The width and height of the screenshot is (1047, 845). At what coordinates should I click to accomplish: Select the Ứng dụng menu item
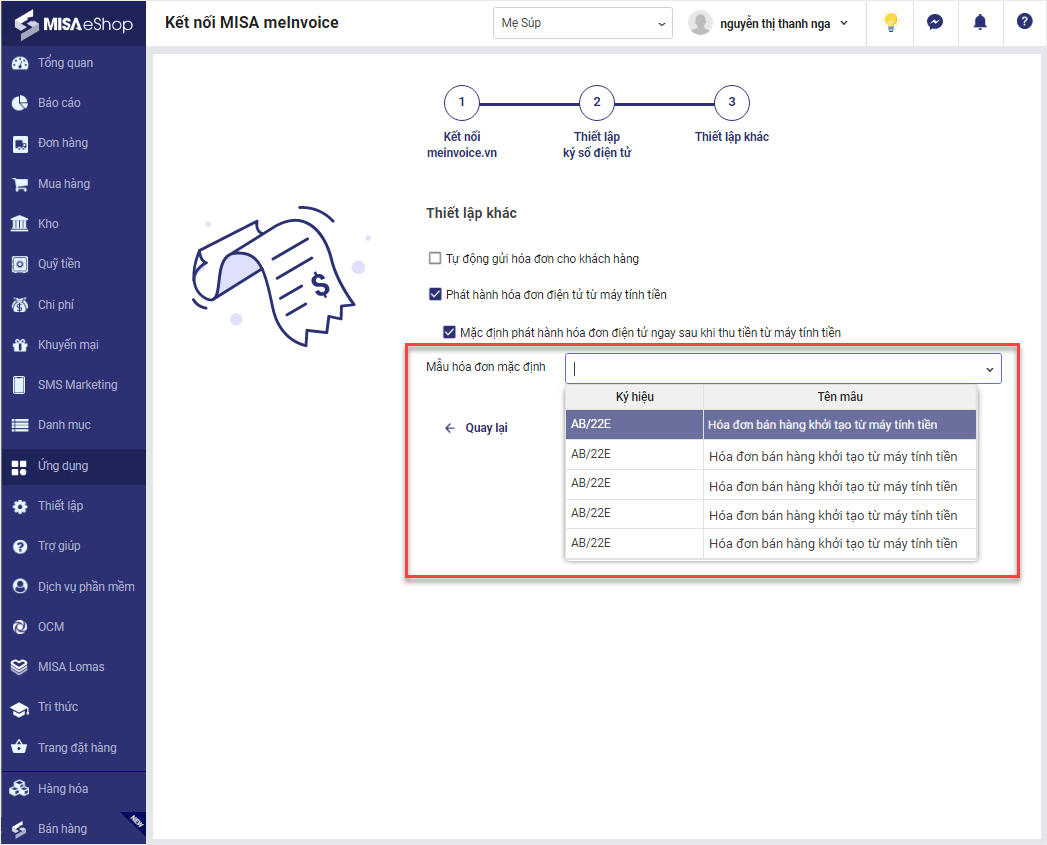(x=73, y=466)
